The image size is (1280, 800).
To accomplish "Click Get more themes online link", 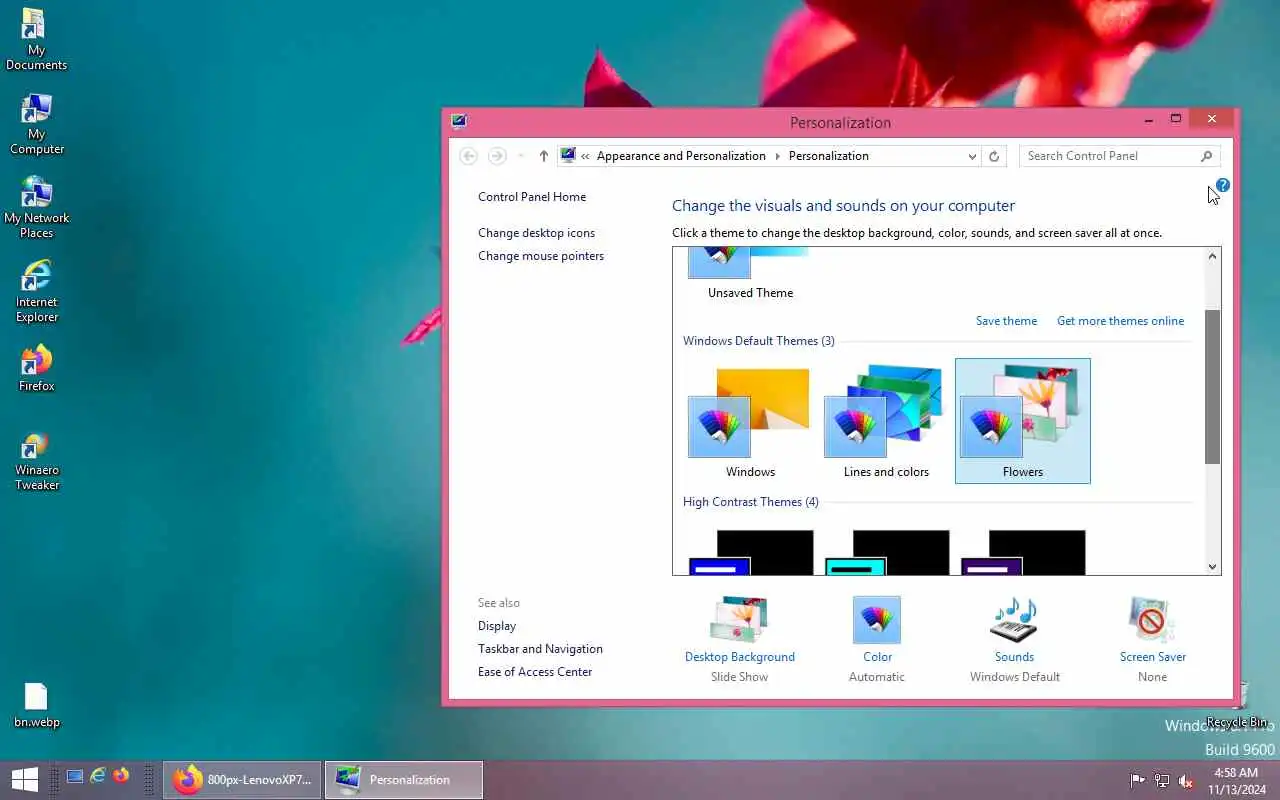I will click(1120, 321).
